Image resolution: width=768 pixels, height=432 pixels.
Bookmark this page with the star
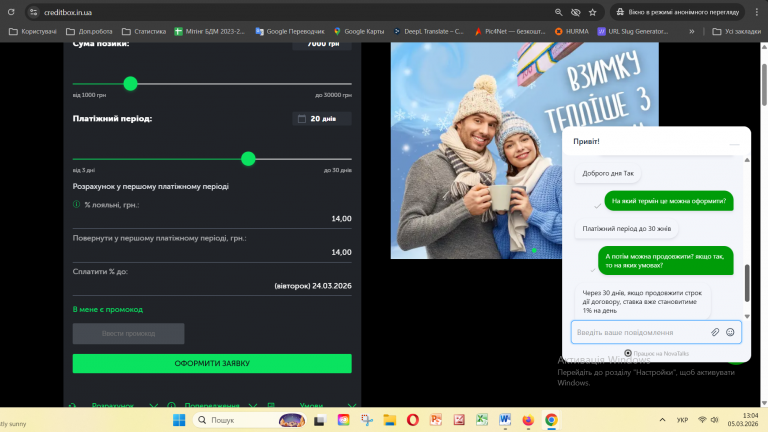click(593, 12)
